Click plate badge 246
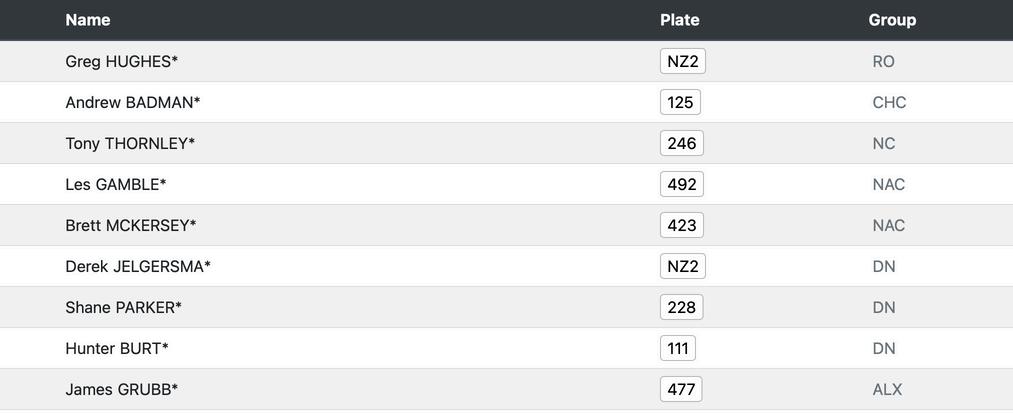Viewport: 1013px width, 417px height. (681, 144)
